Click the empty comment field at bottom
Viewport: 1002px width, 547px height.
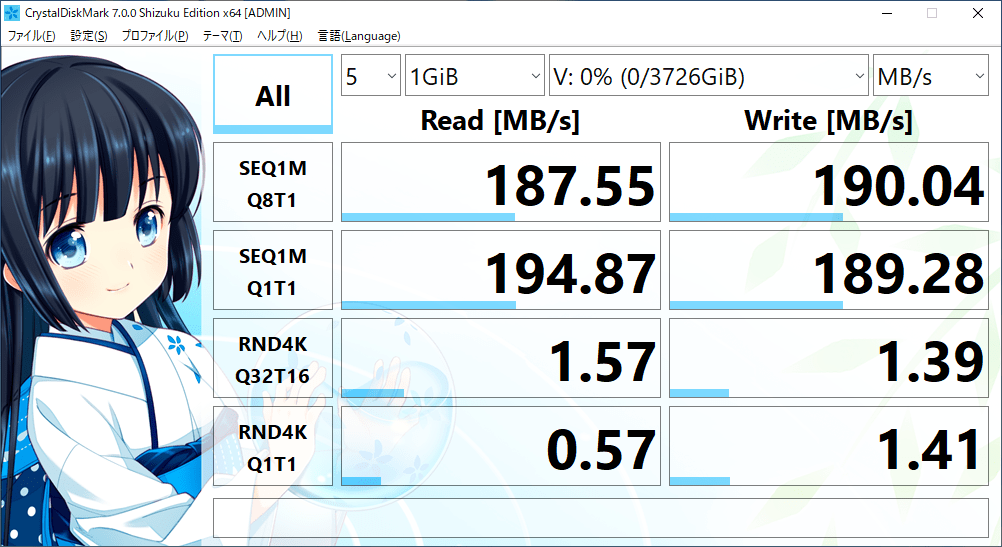click(x=601, y=518)
